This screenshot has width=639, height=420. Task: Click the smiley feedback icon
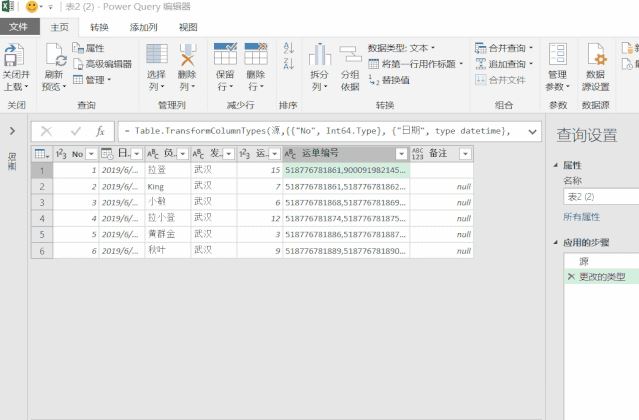[x=31, y=7]
